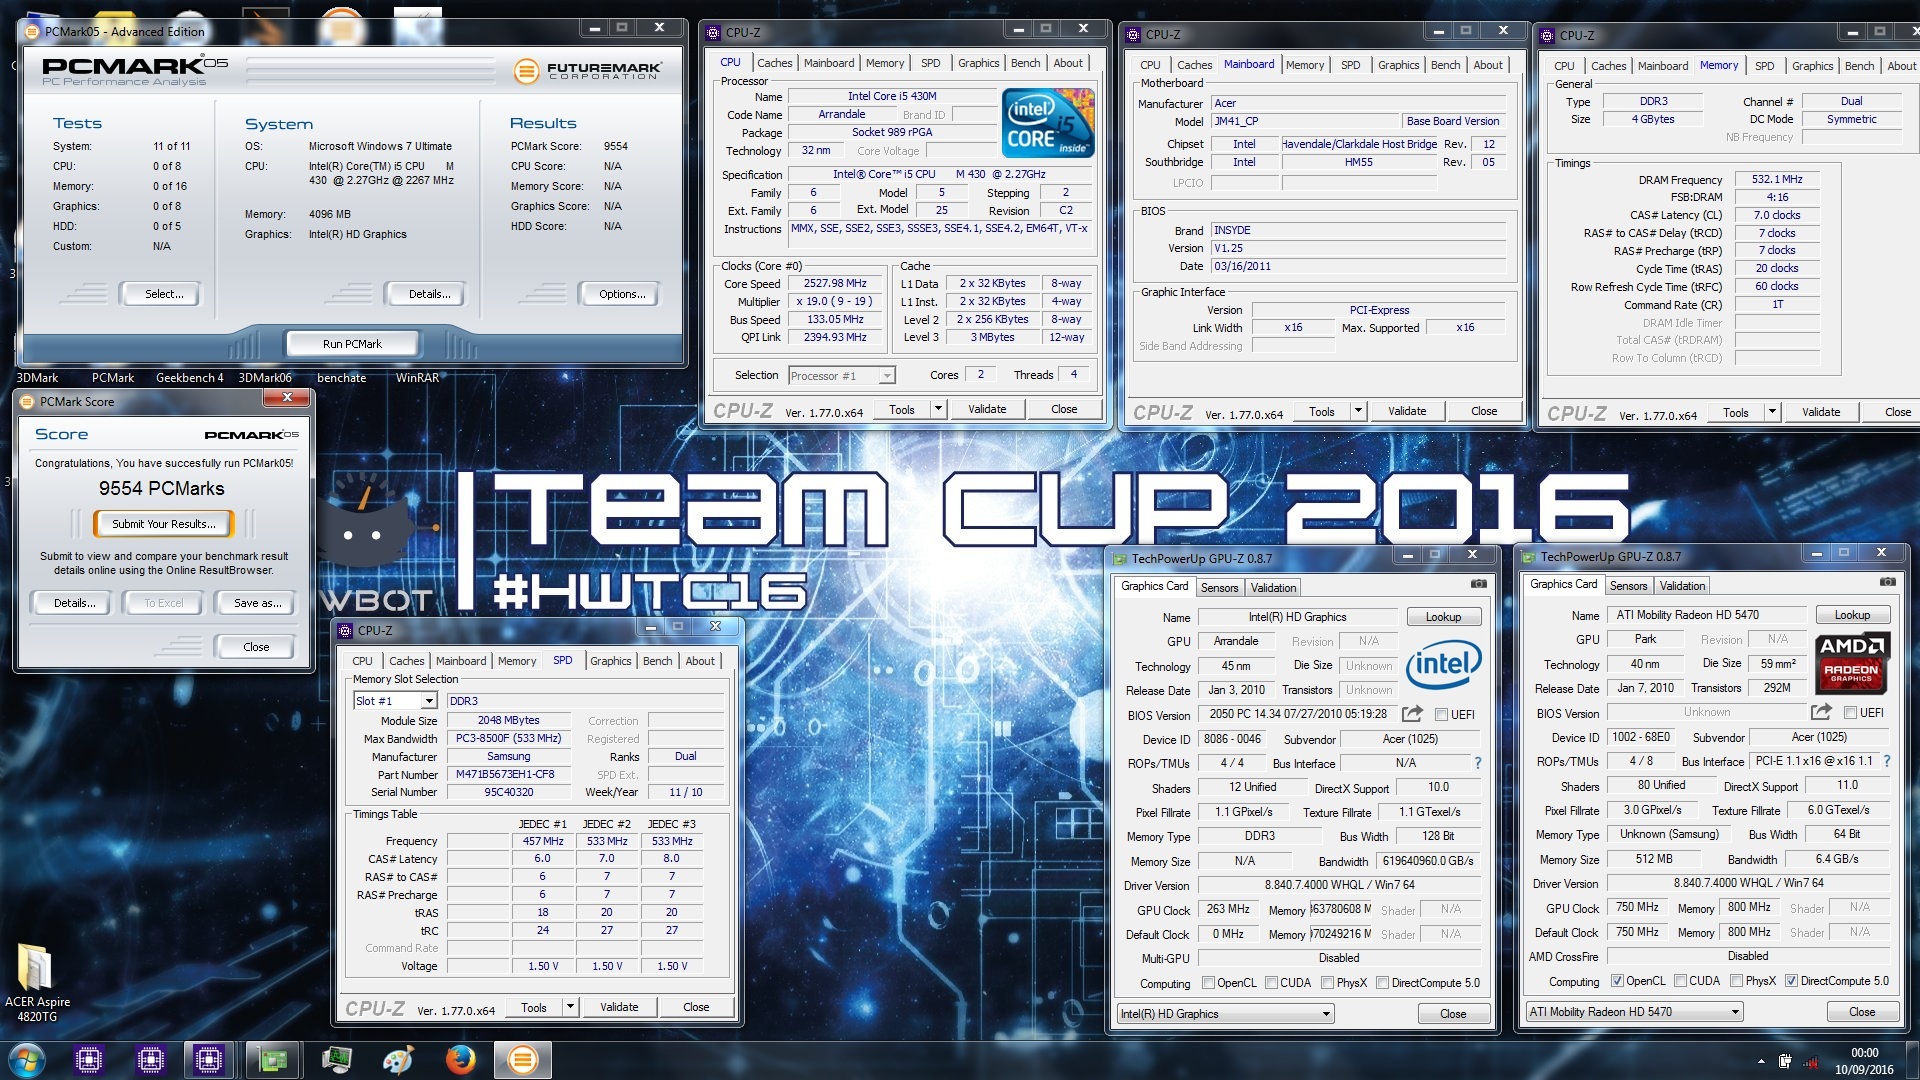Click Save as button in PCMark Score
Image resolution: width=1920 pixels, height=1080 pixels.
click(257, 603)
